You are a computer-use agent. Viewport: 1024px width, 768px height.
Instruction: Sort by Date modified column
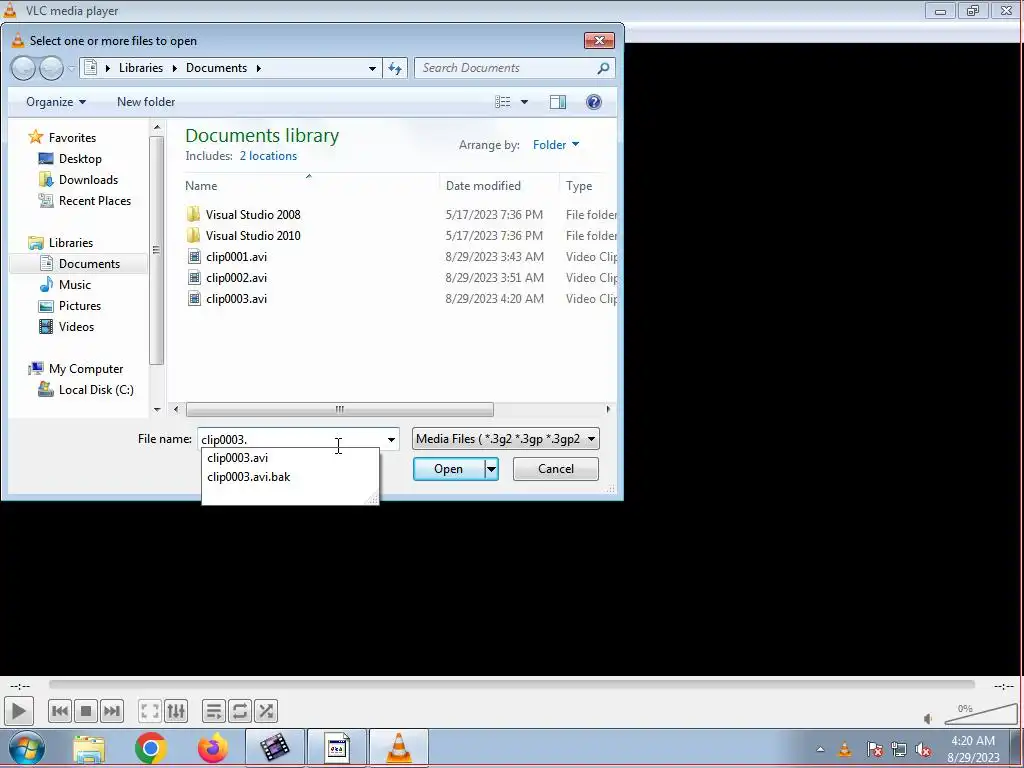pos(483,186)
